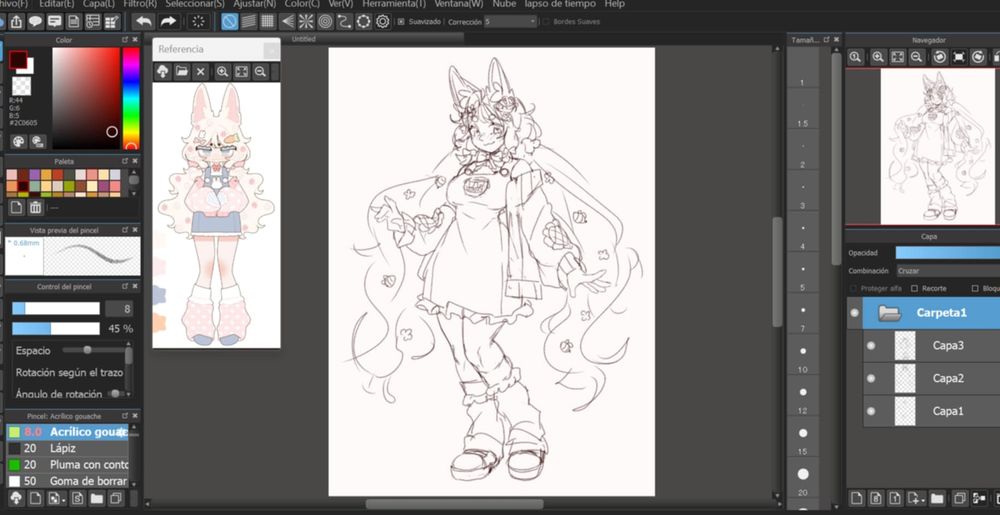This screenshot has width=1000, height=515.
Task: Turn off snap with the blue snap-off icon
Action: [230, 22]
